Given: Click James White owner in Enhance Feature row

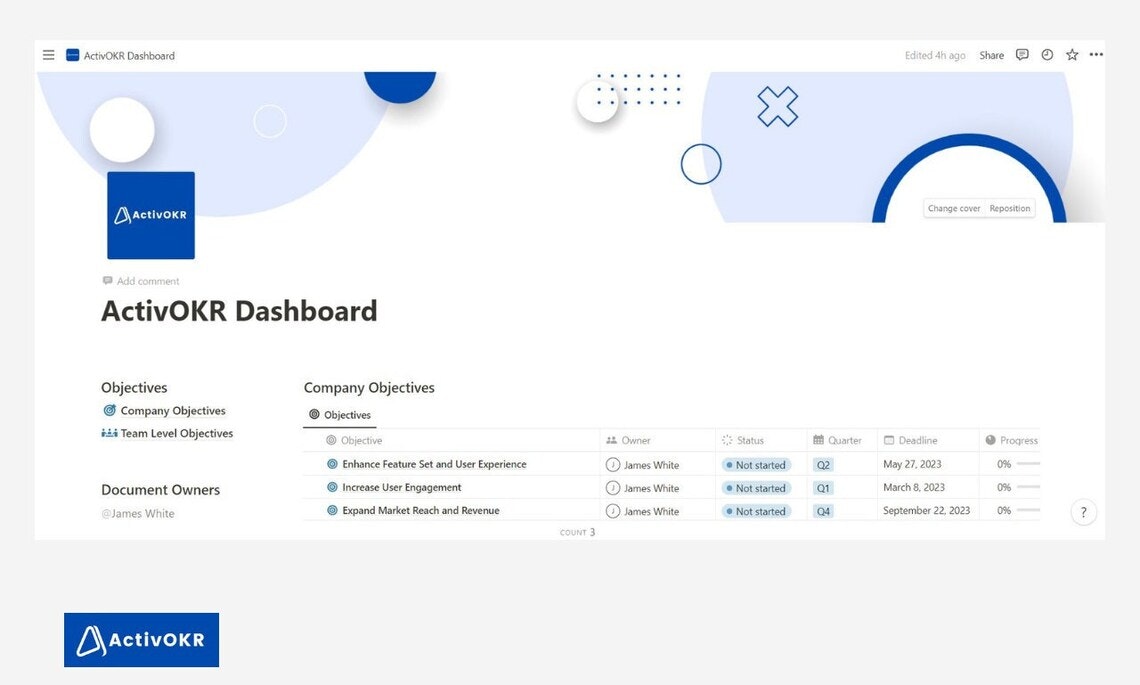Looking at the screenshot, I should tap(643, 465).
